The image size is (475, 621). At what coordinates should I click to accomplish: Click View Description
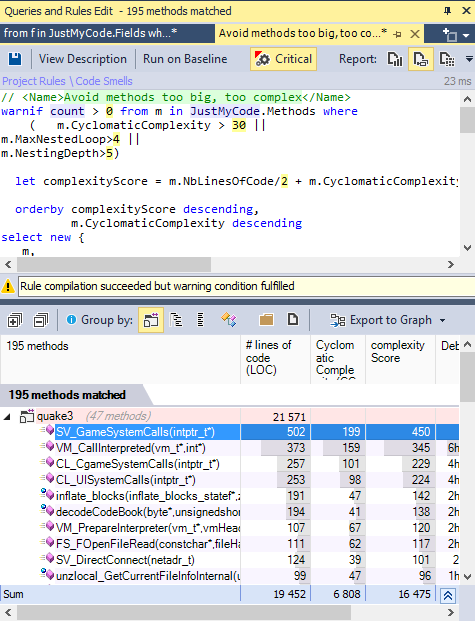pyautogui.click(x=83, y=59)
